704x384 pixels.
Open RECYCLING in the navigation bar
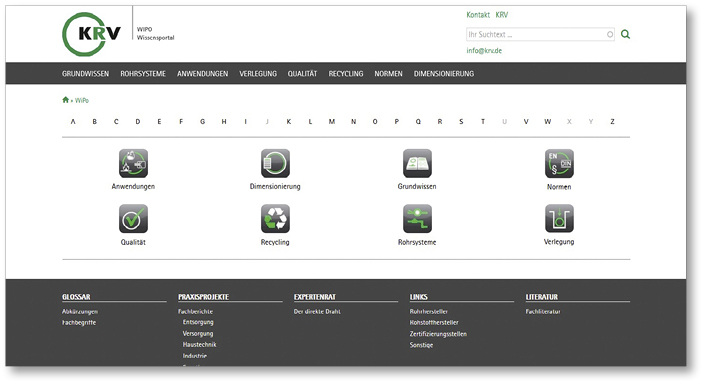click(346, 74)
